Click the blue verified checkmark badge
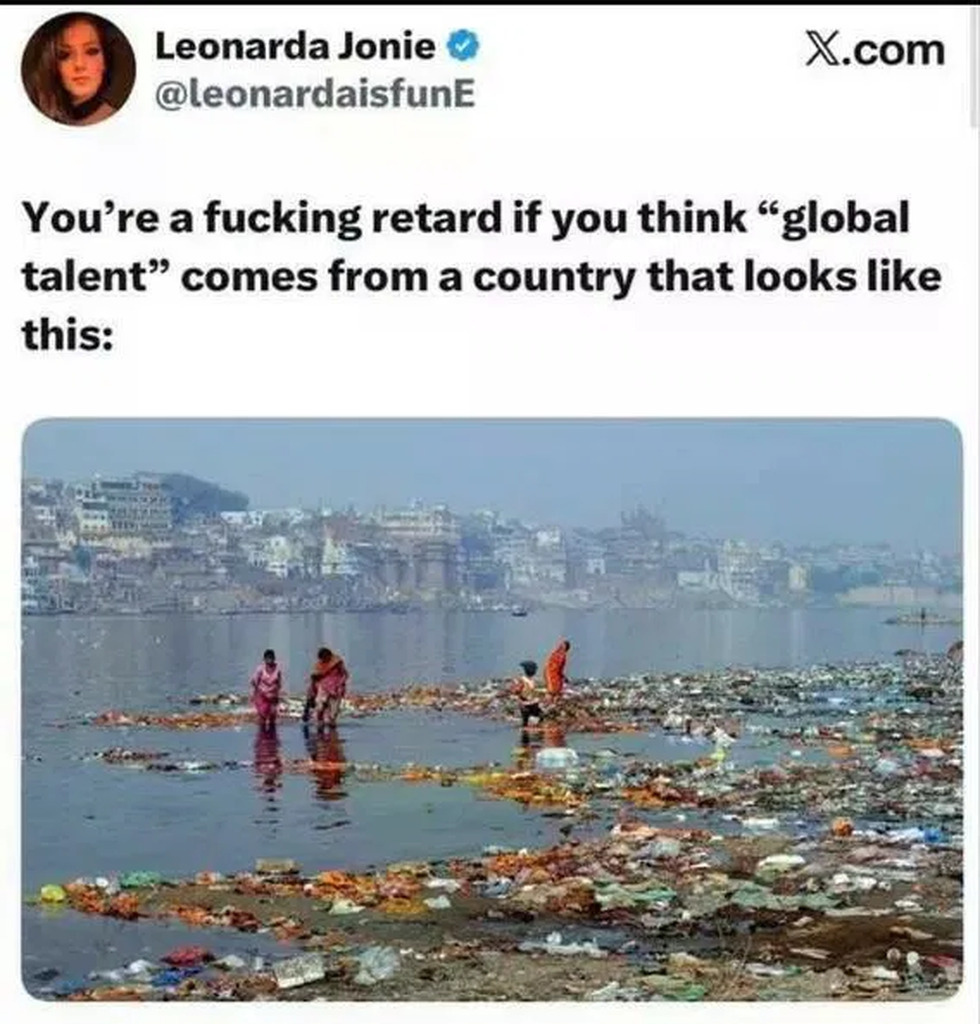Viewport: 980px width, 1024px height. (x=464, y=47)
